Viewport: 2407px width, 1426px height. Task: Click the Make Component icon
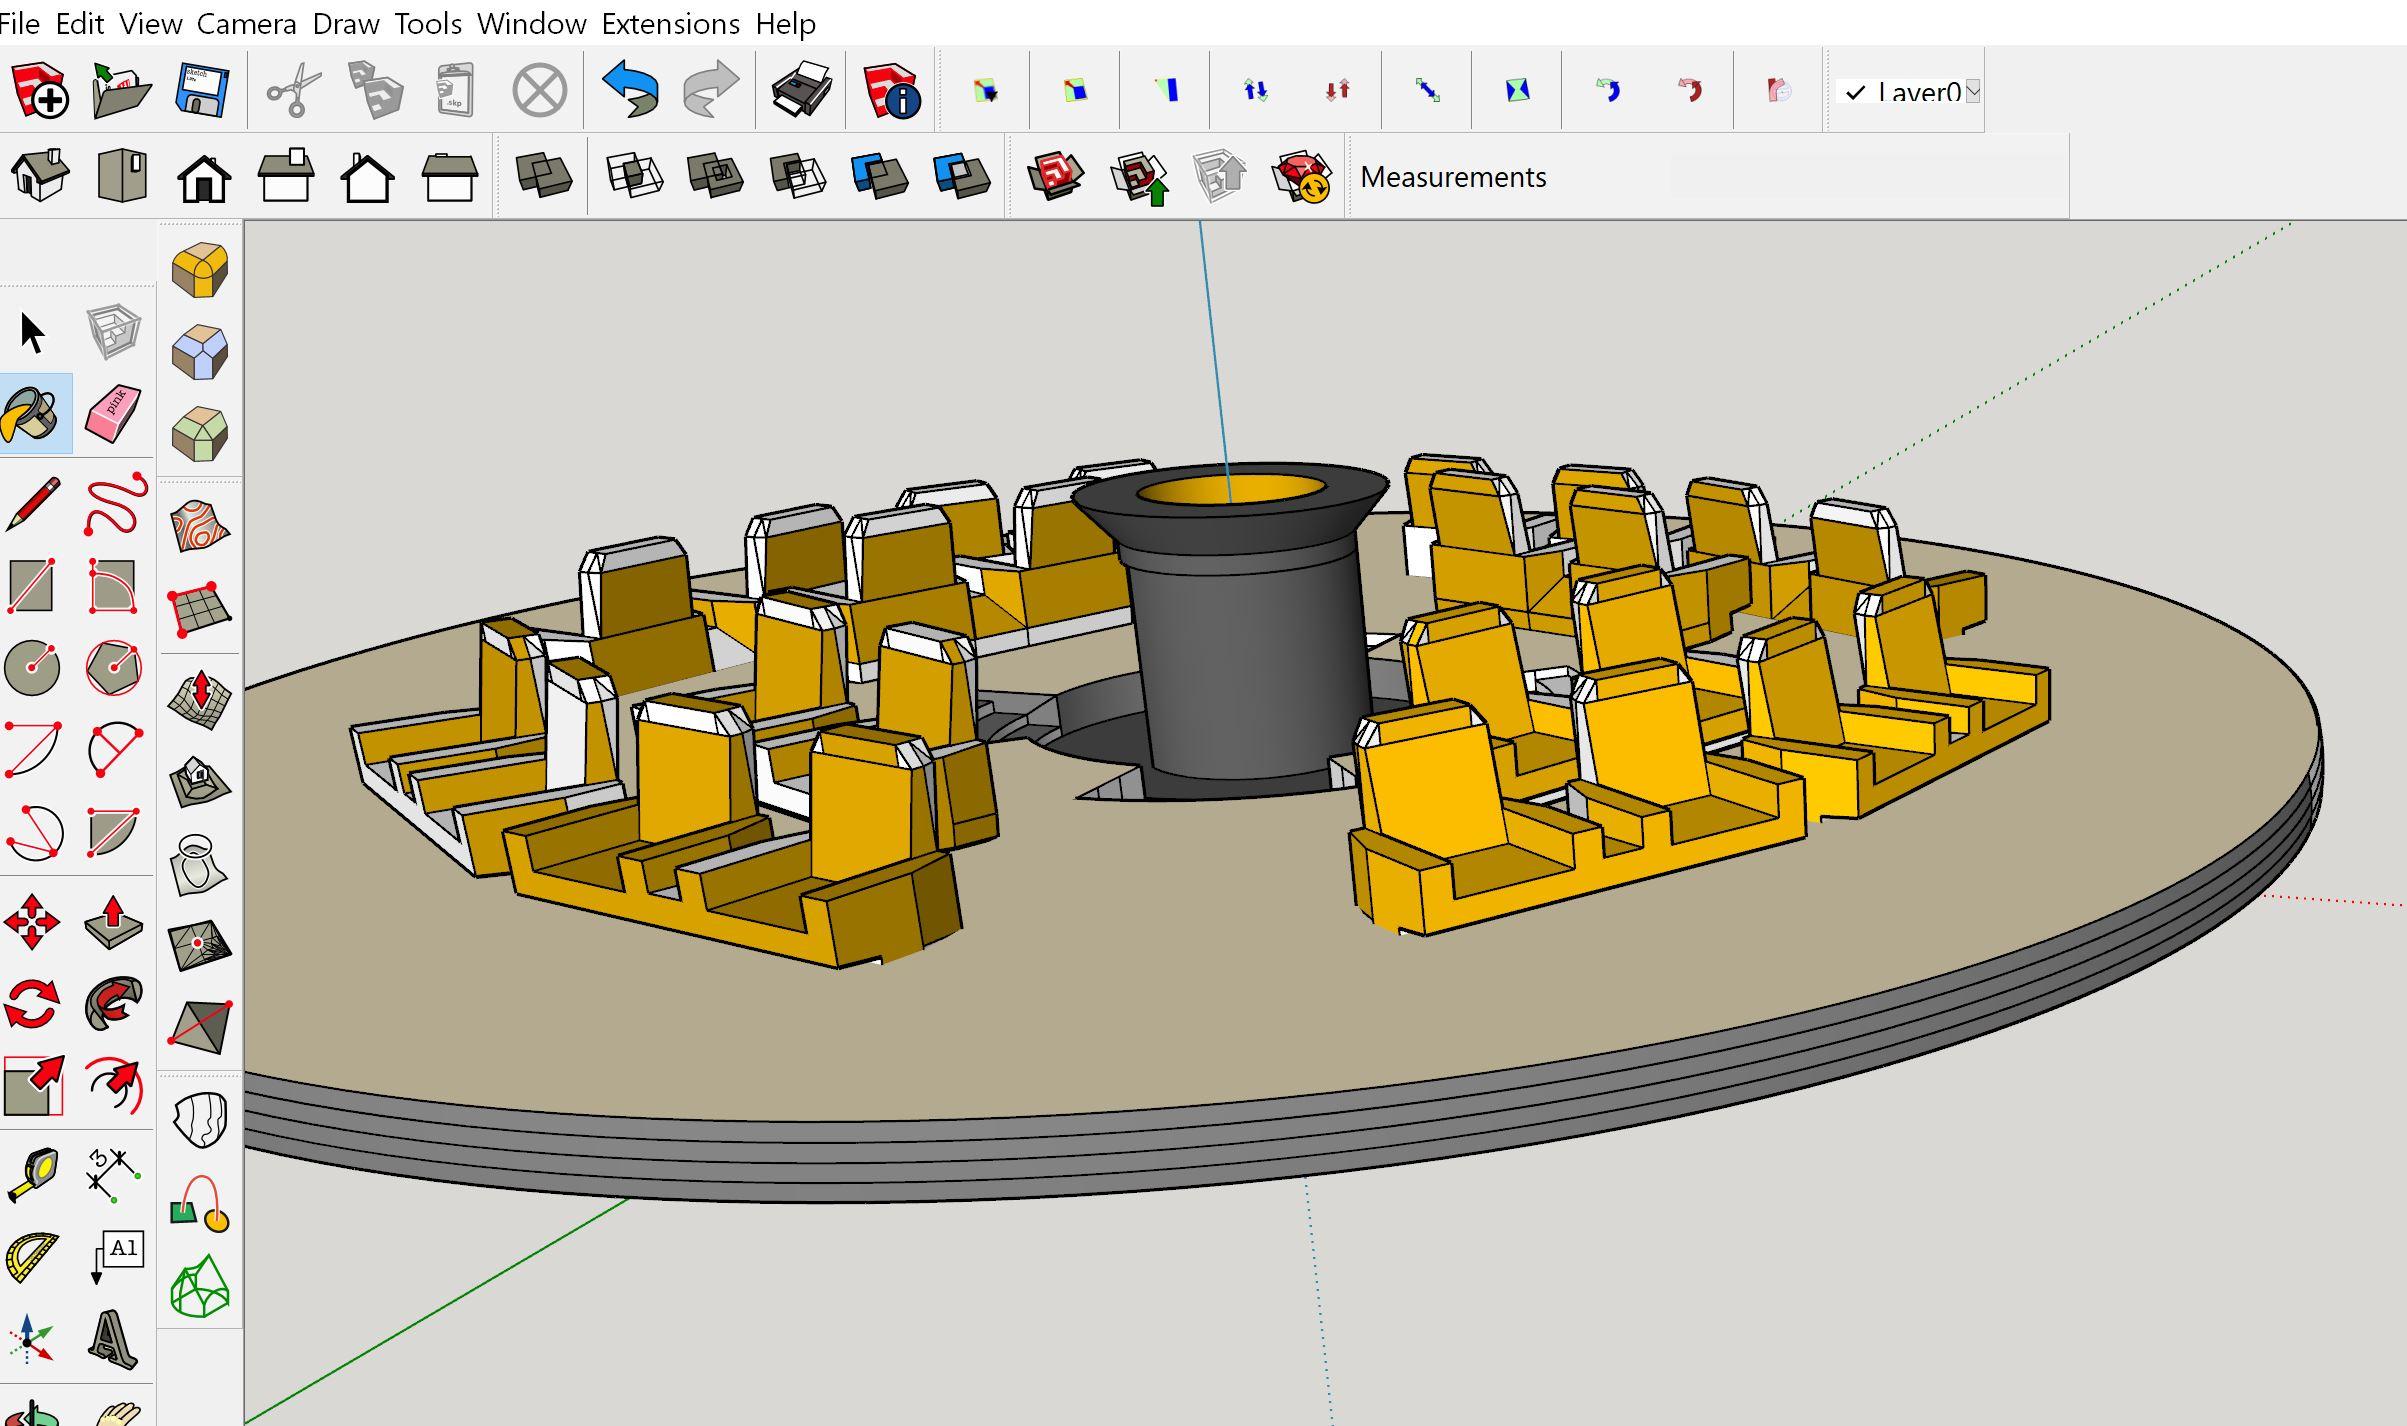point(113,332)
